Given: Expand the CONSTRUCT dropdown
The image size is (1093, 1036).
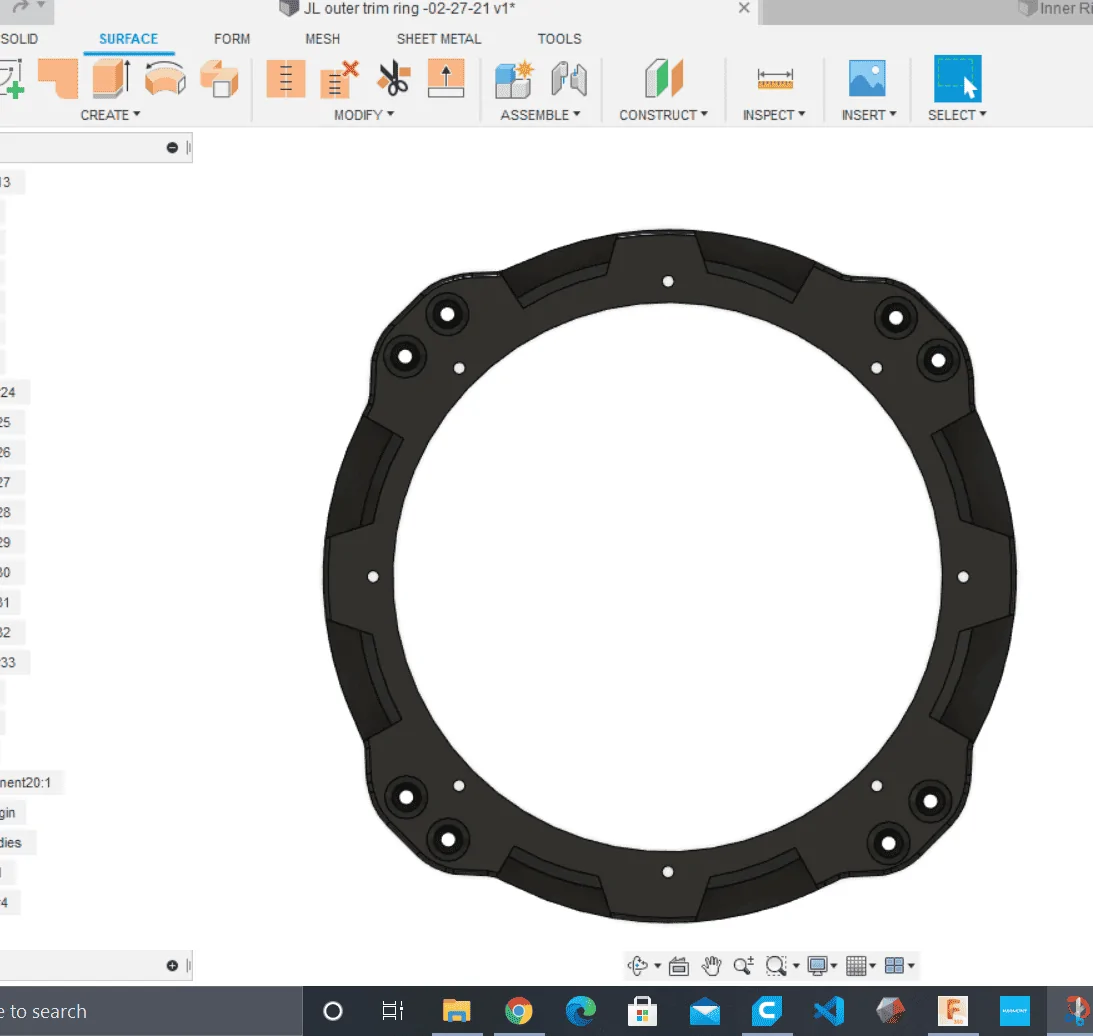Looking at the screenshot, I should [664, 115].
